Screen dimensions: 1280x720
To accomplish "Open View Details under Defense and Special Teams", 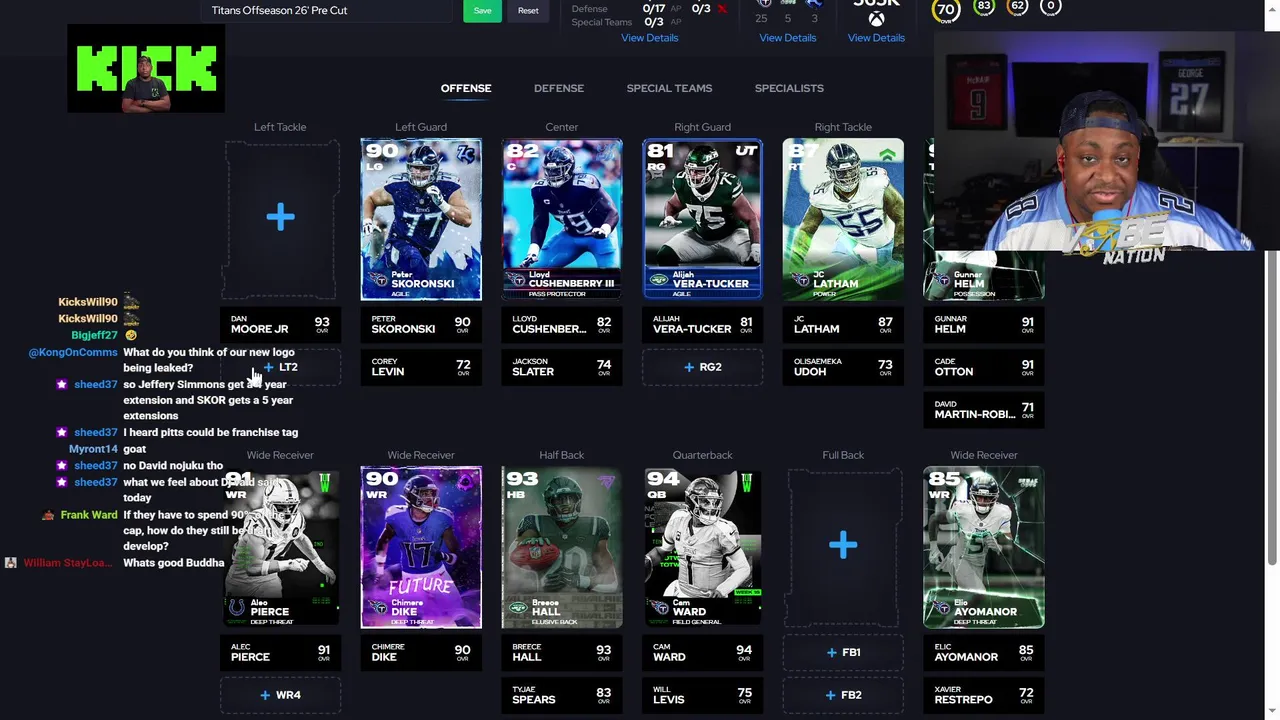I will click(x=649, y=38).
